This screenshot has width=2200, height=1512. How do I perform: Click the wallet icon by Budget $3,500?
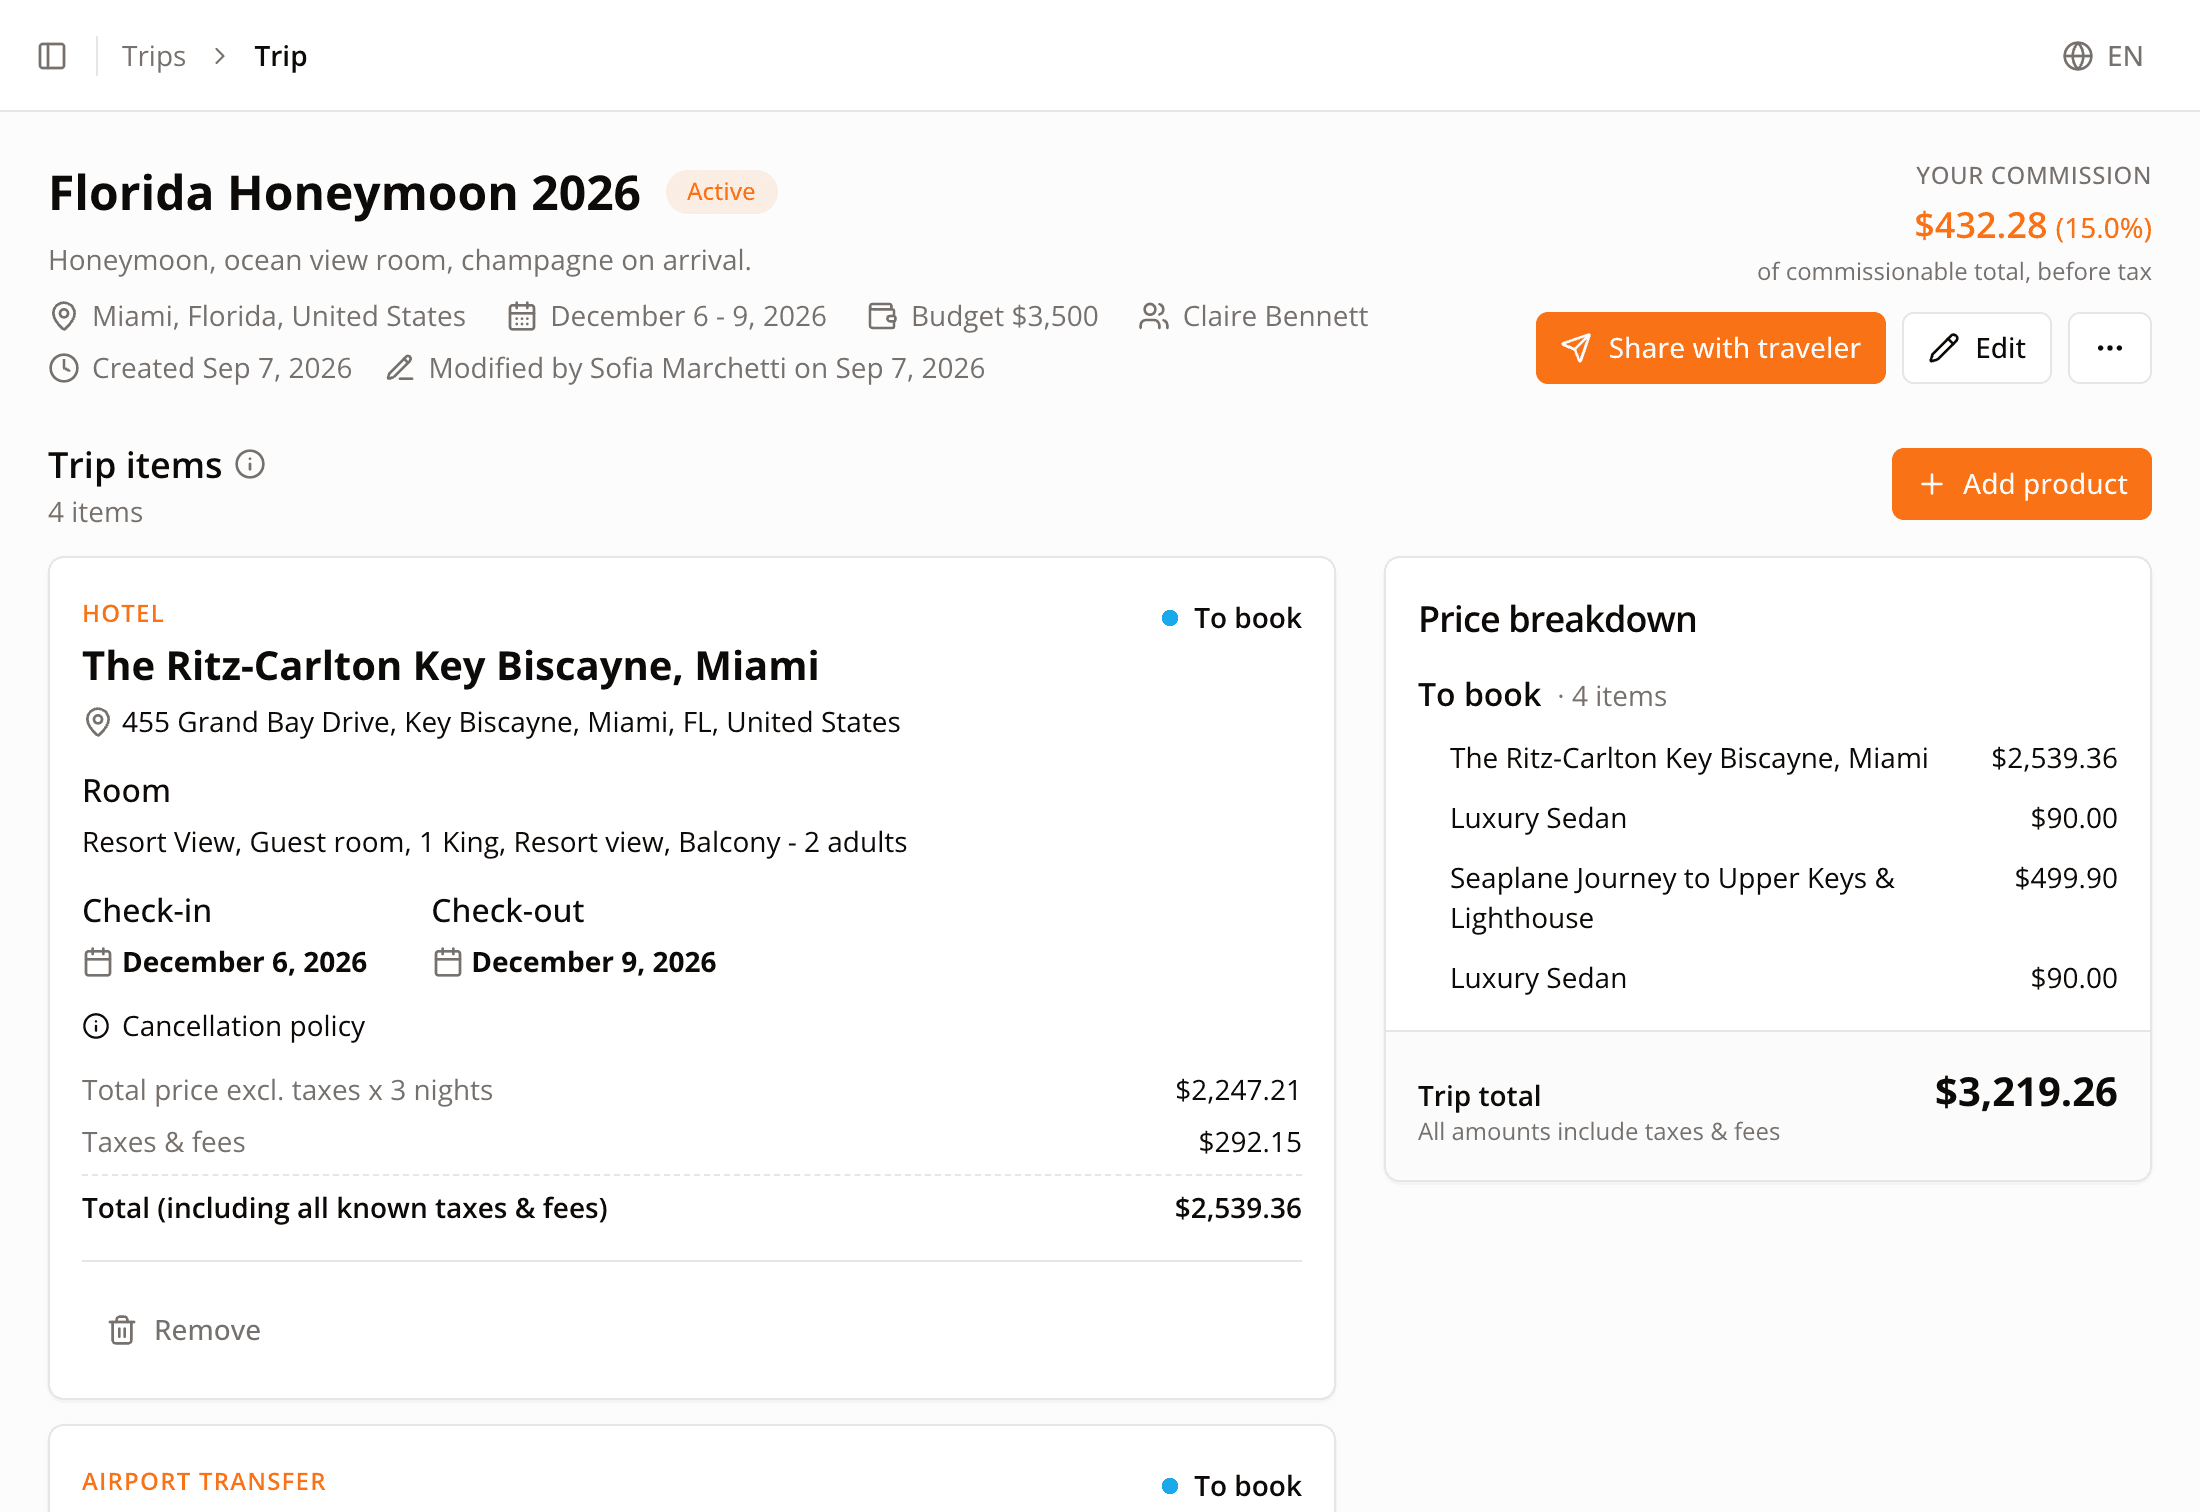click(x=882, y=316)
